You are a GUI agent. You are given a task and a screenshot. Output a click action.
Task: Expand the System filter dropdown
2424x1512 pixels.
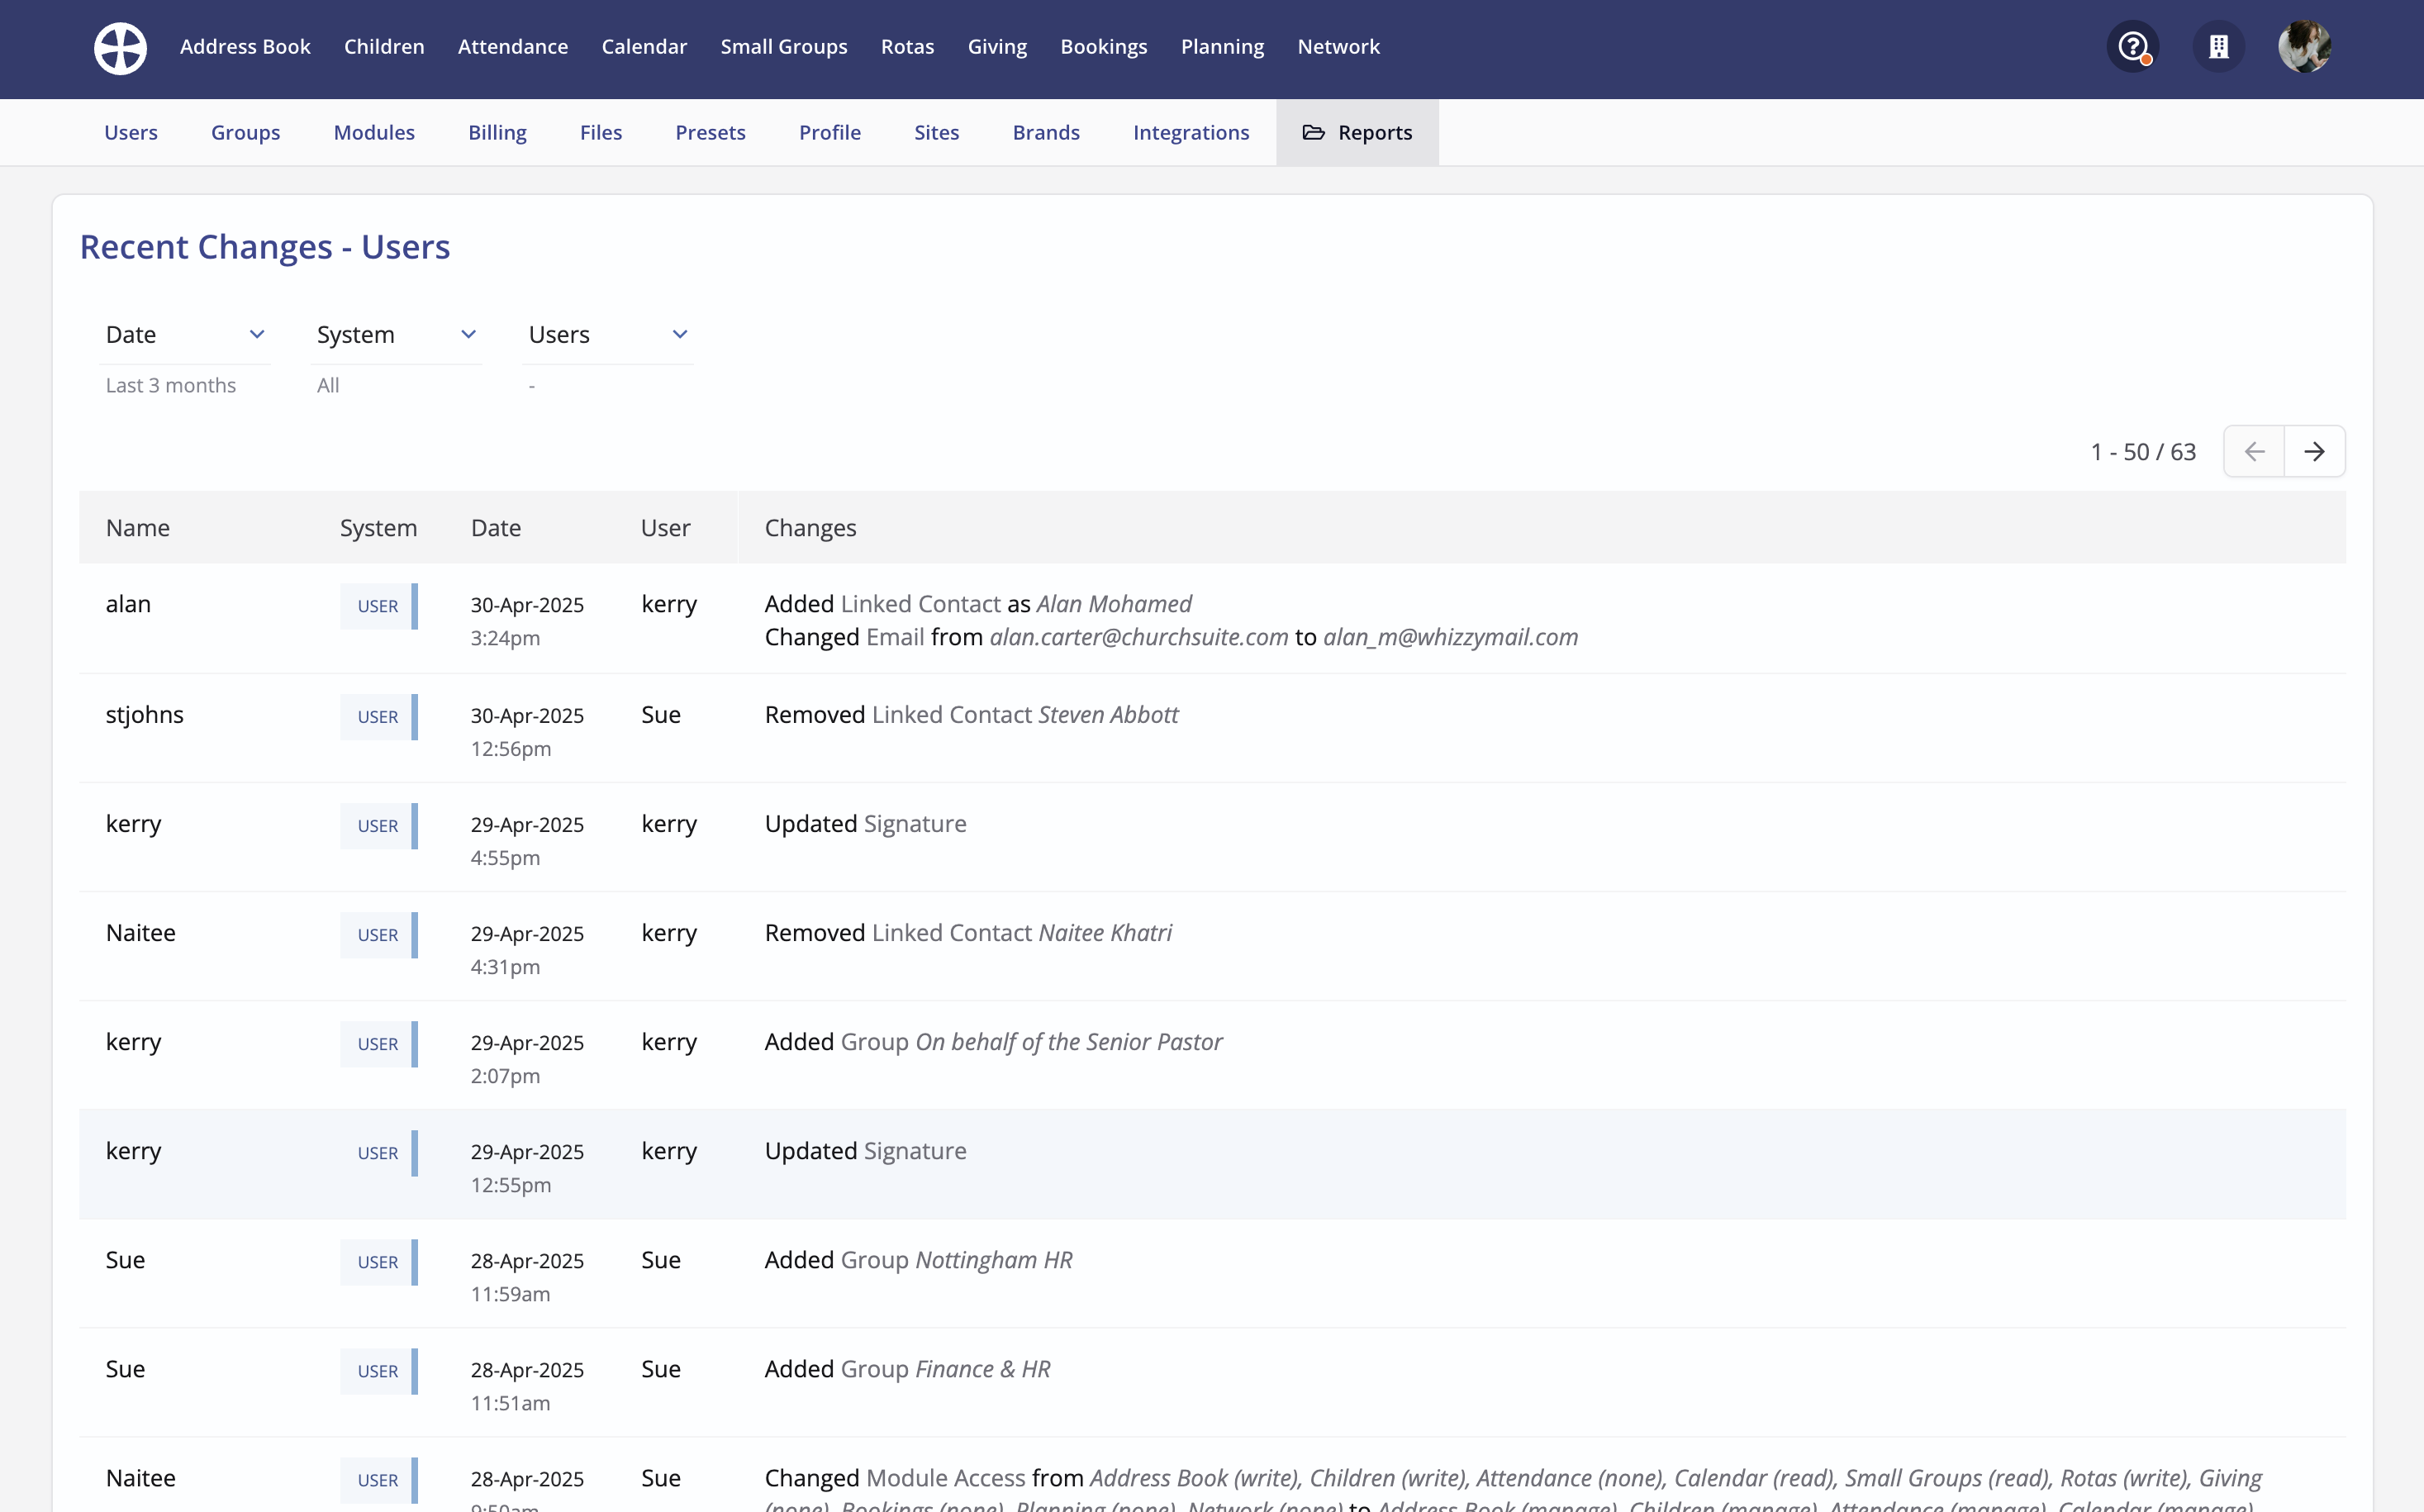(396, 335)
